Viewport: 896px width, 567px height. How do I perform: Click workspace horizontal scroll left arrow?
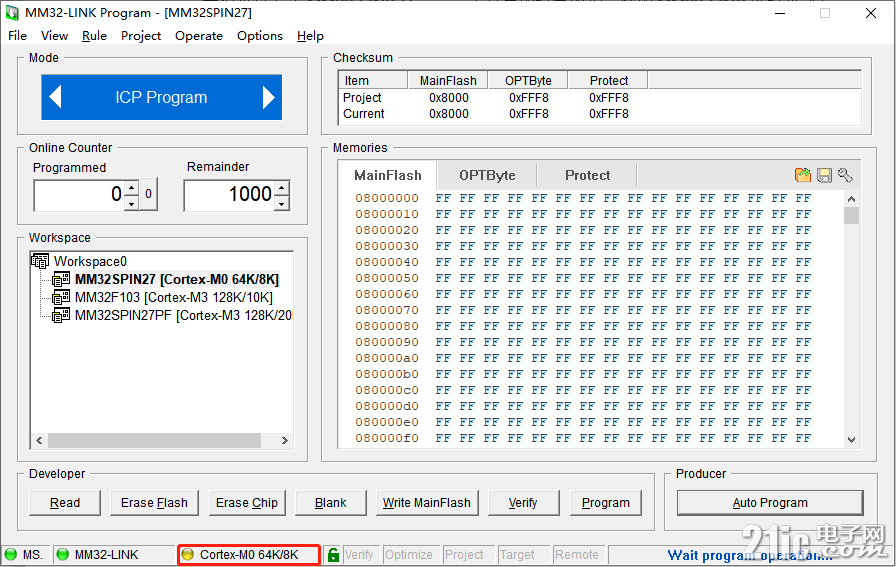point(39,441)
